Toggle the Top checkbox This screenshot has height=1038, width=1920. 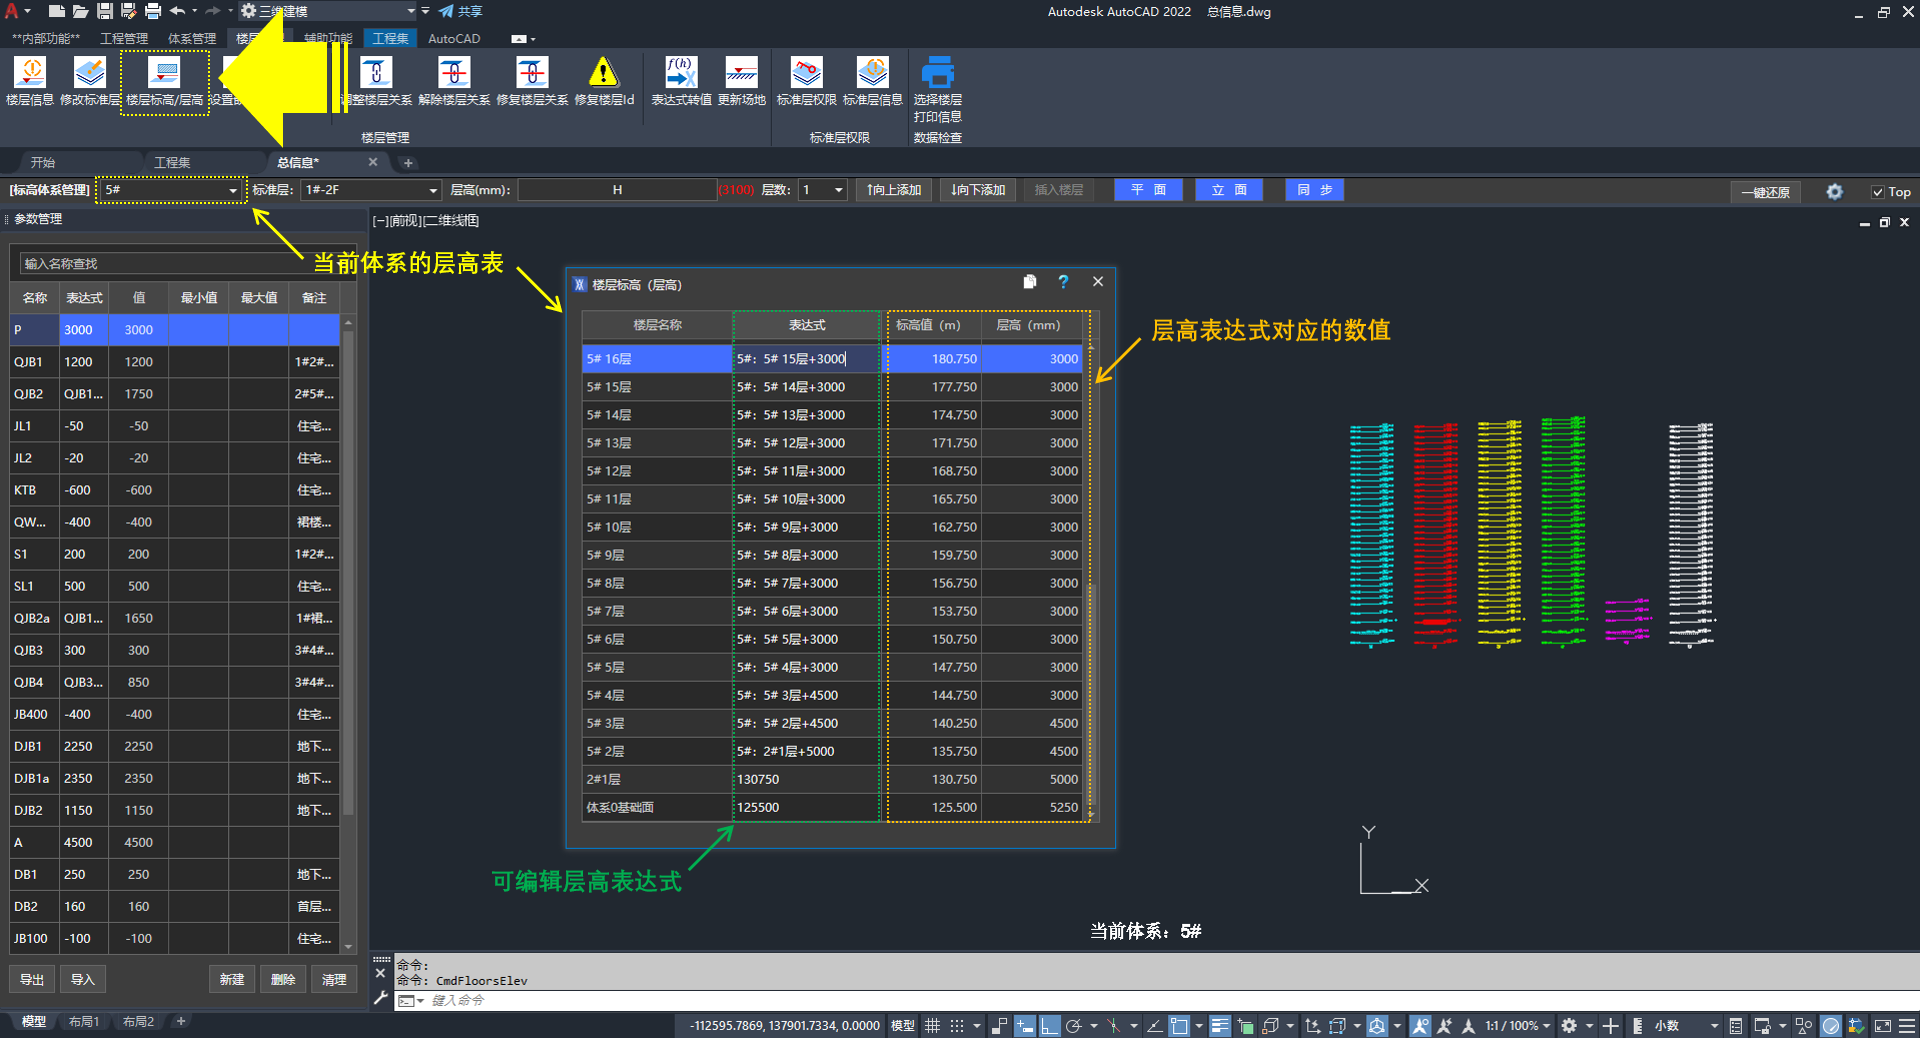[1878, 192]
